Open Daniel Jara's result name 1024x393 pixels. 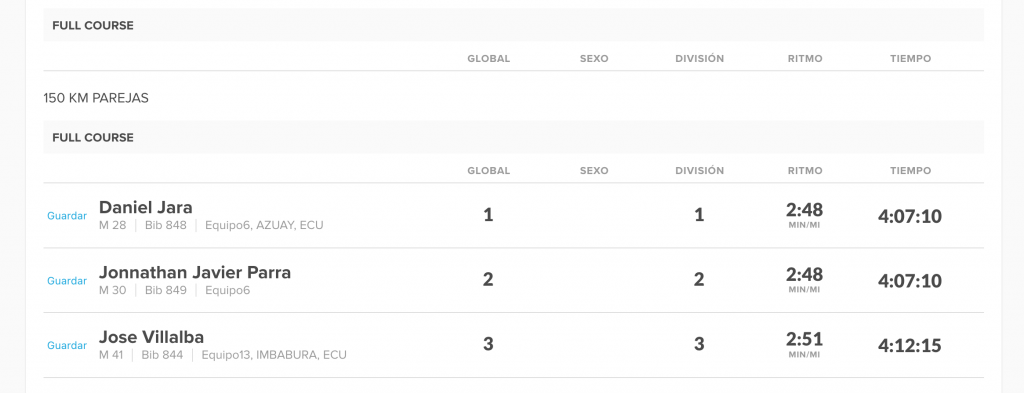[x=146, y=208]
